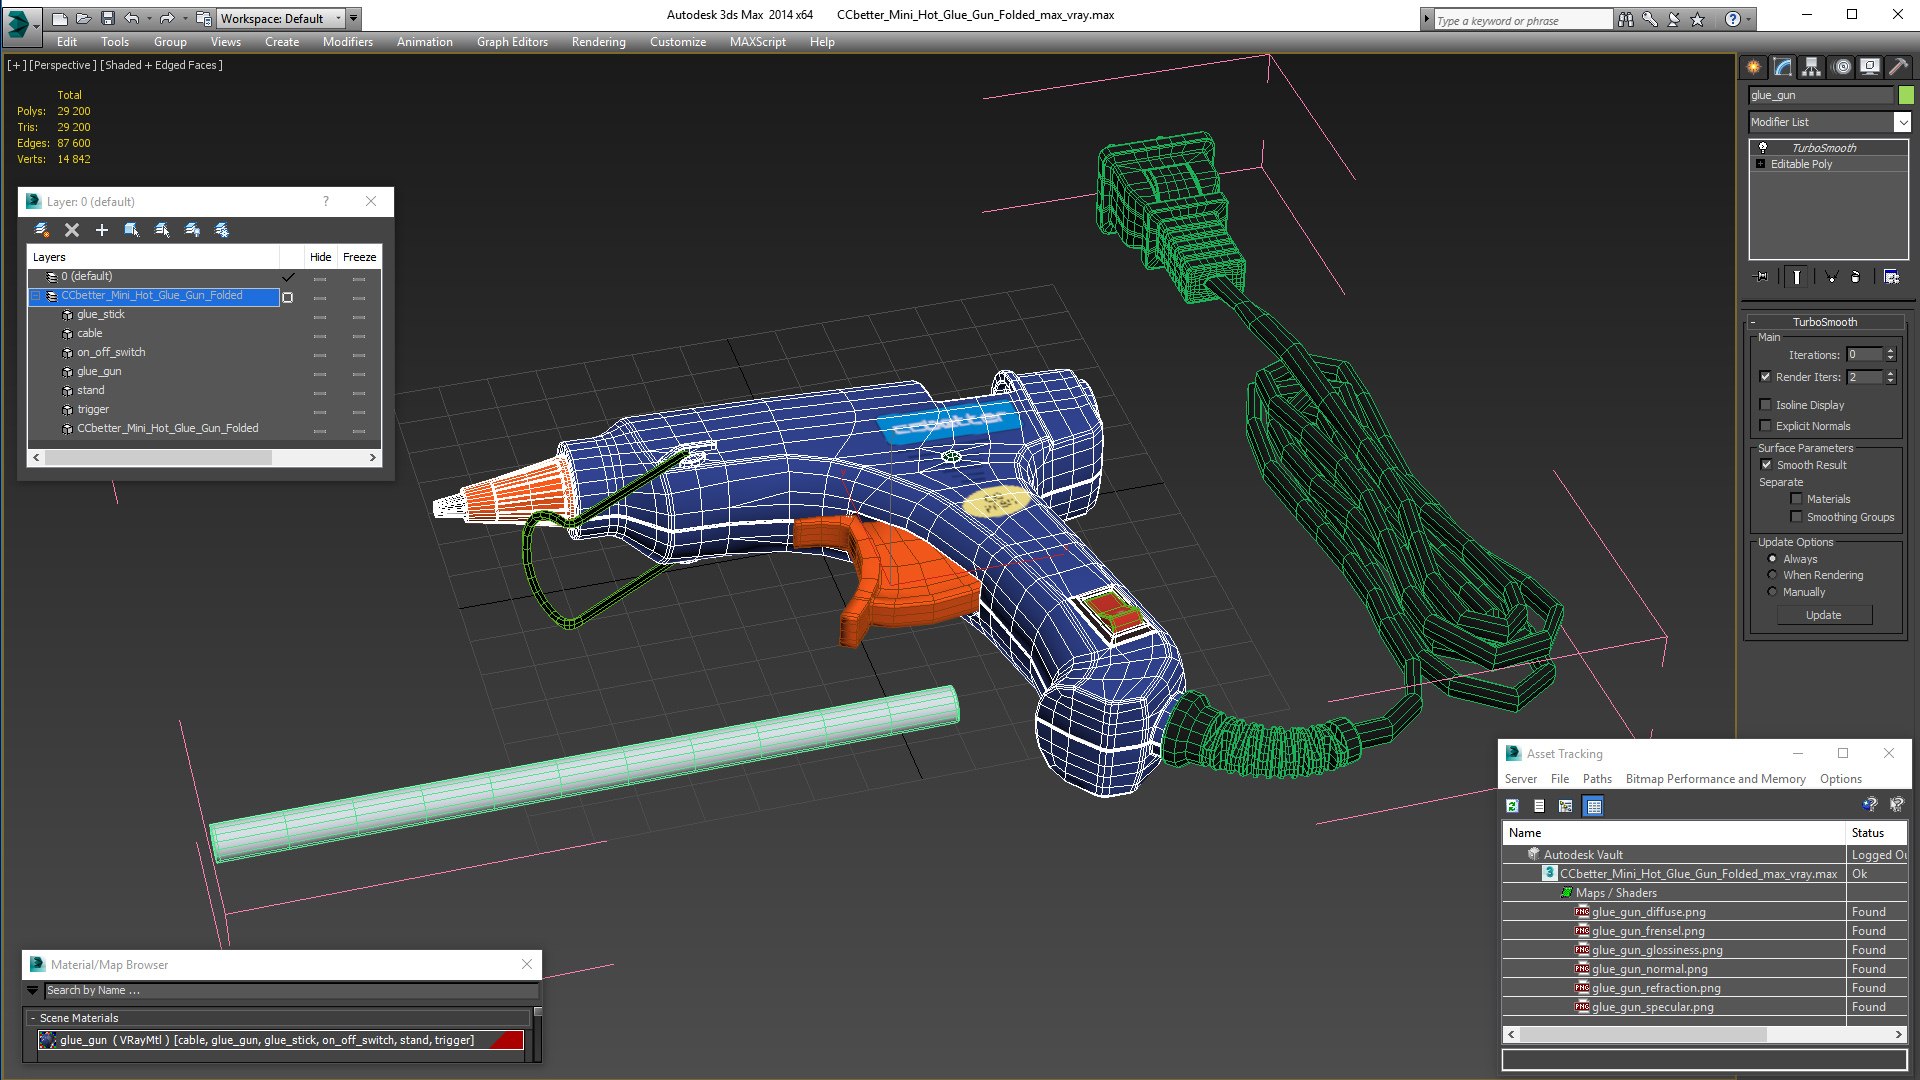Click the Redo arrow icon
This screenshot has height=1080, width=1920.
(167, 19)
